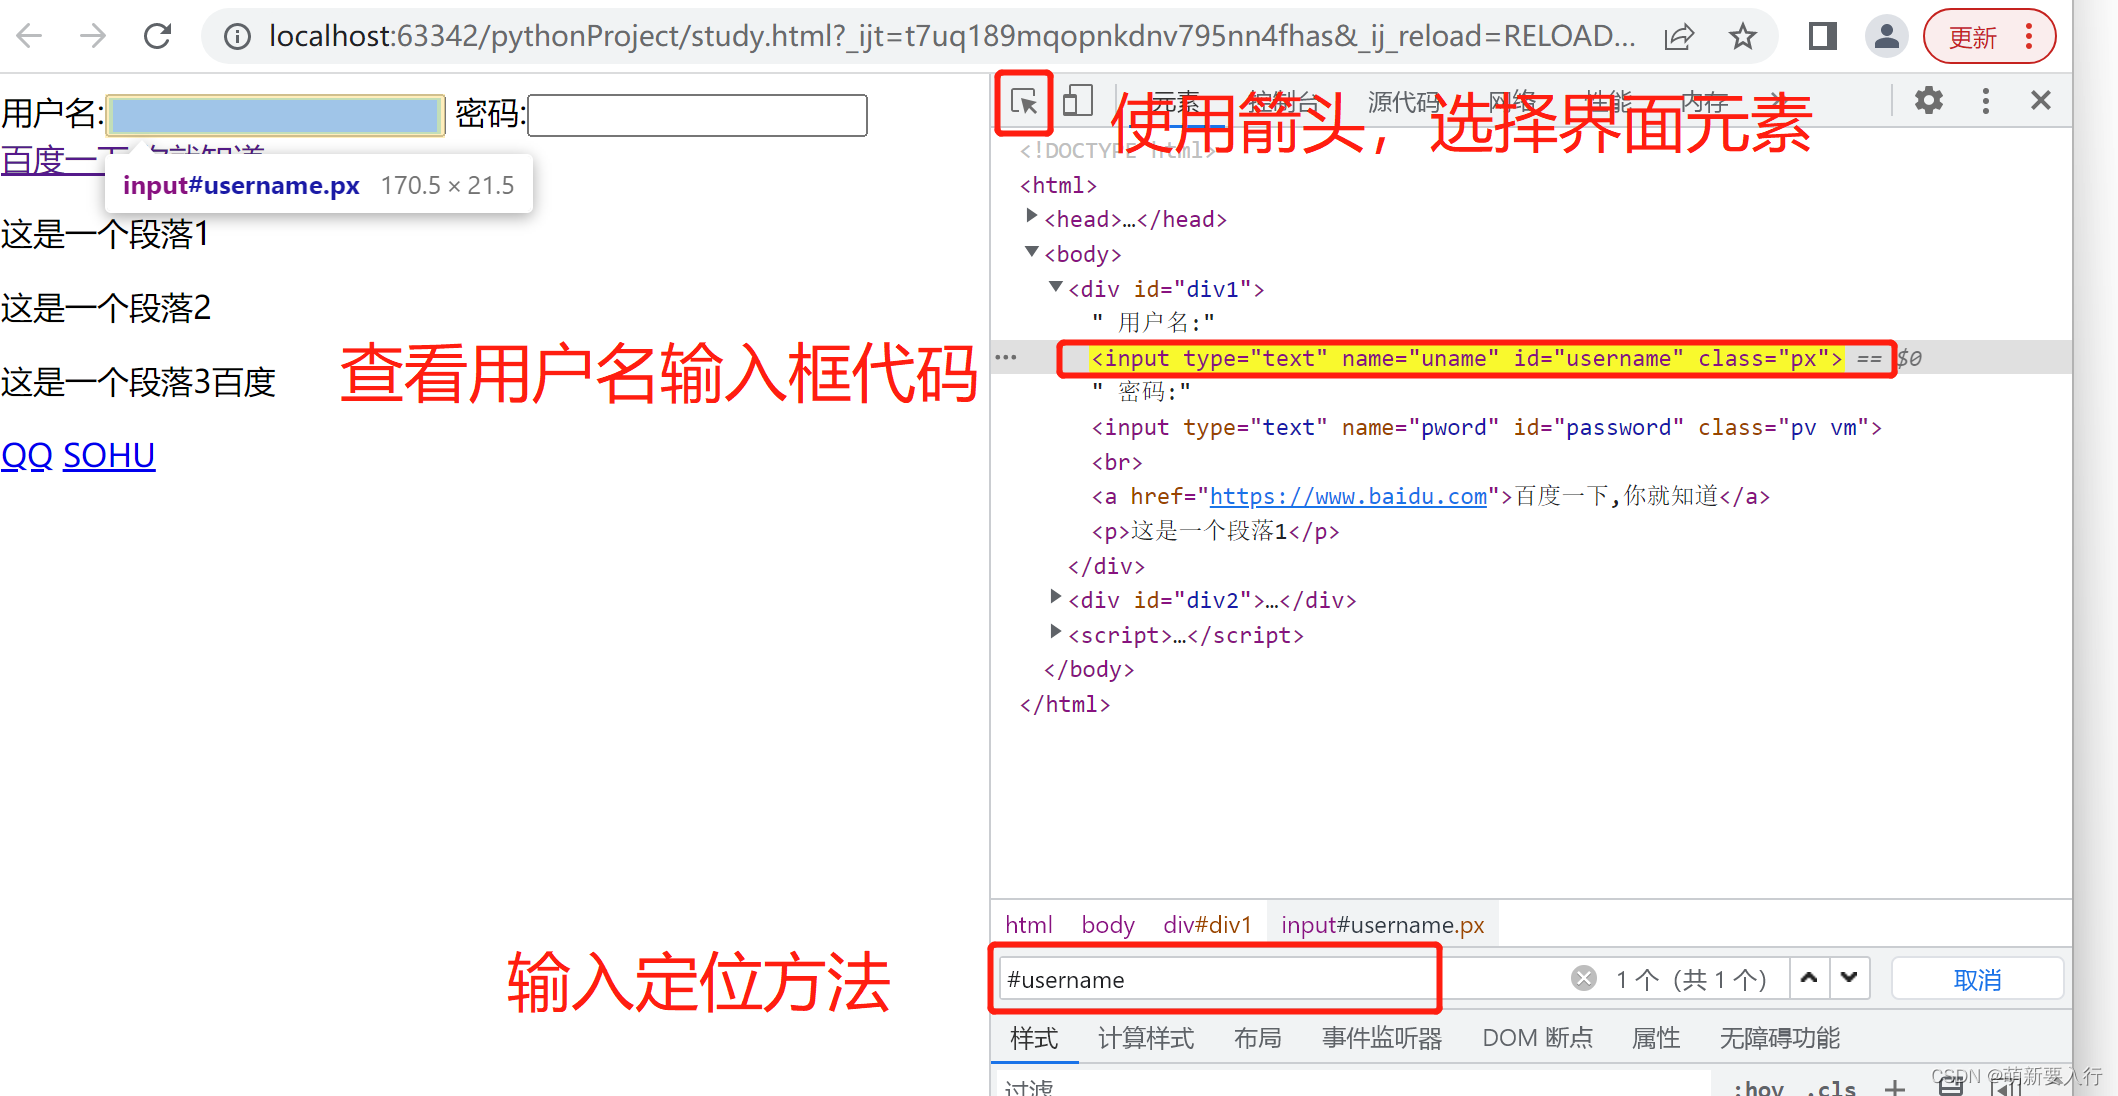Open the update button's three-dot menu

point(2029,37)
